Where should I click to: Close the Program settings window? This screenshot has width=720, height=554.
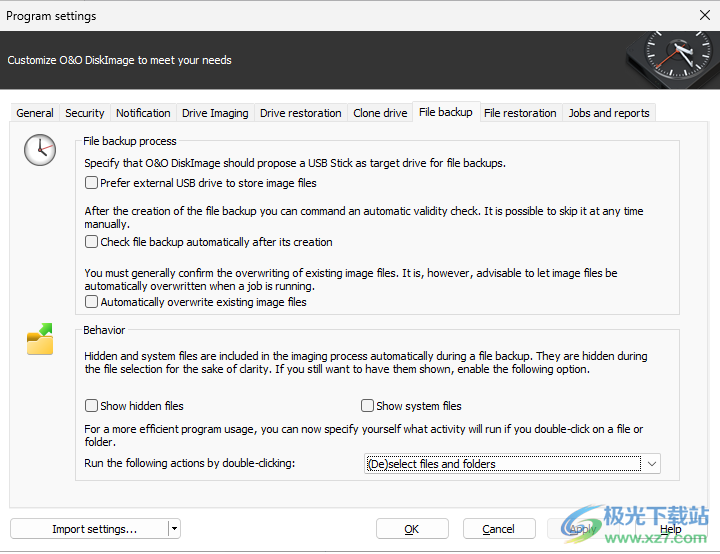703,15
